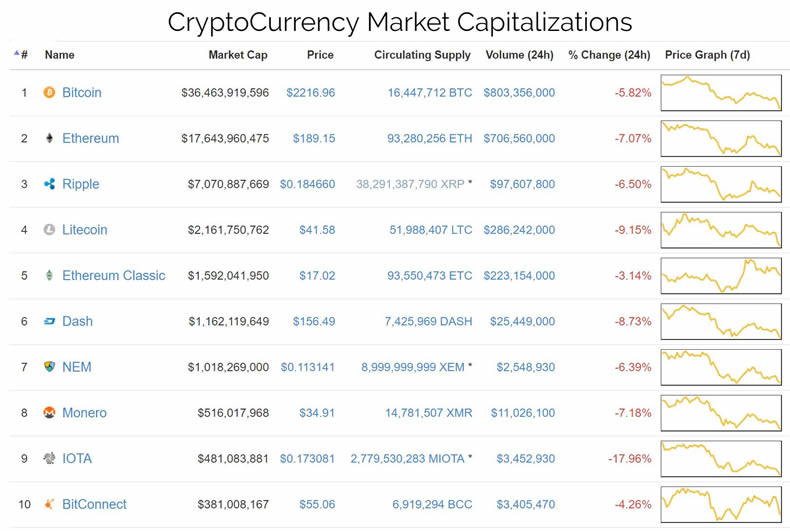Click the Ethereum Classic logo icon
The height and width of the screenshot is (531, 790).
[49, 276]
